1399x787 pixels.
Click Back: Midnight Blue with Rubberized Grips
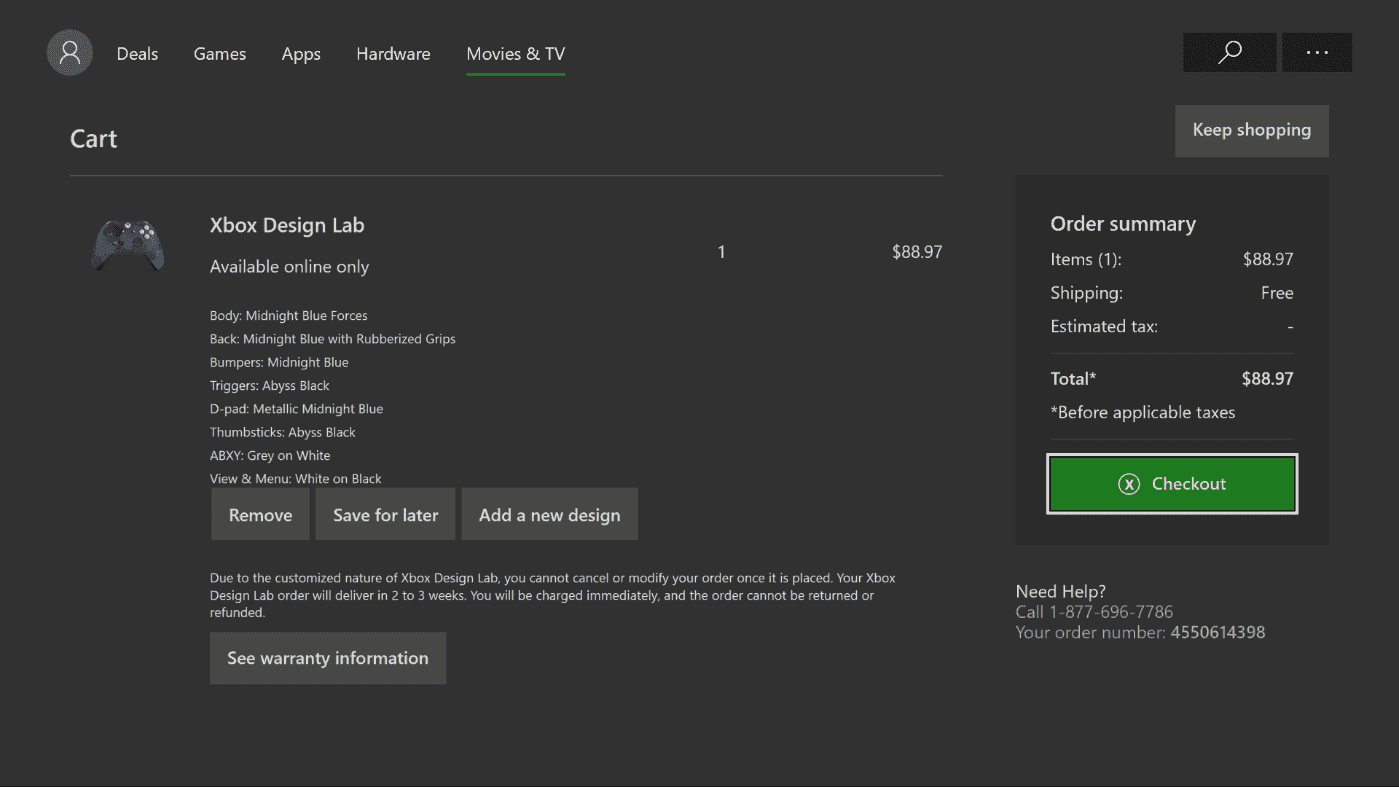pyautogui.click(x=333, y=339)
